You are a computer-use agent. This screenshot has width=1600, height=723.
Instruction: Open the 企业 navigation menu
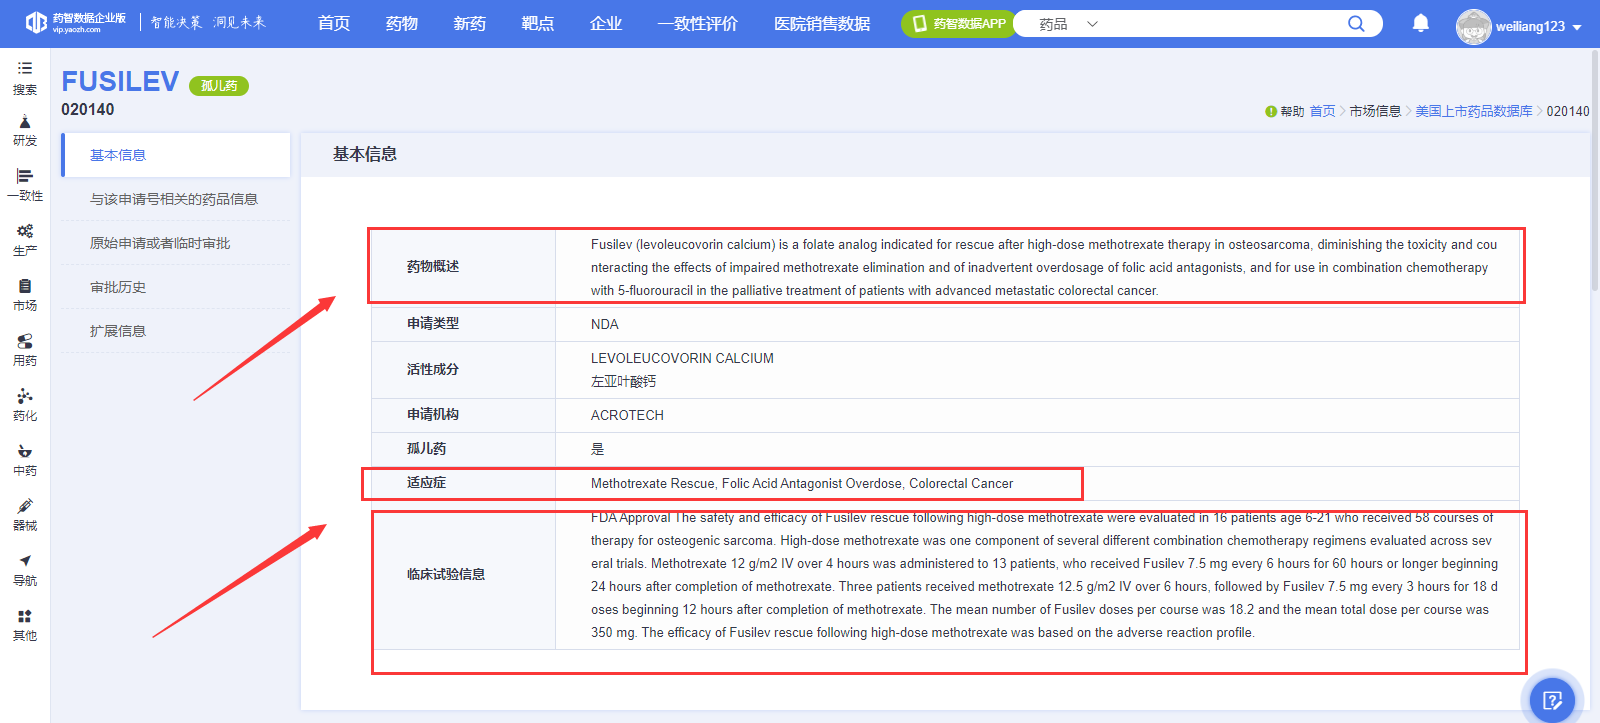click(x=606, y=23)
